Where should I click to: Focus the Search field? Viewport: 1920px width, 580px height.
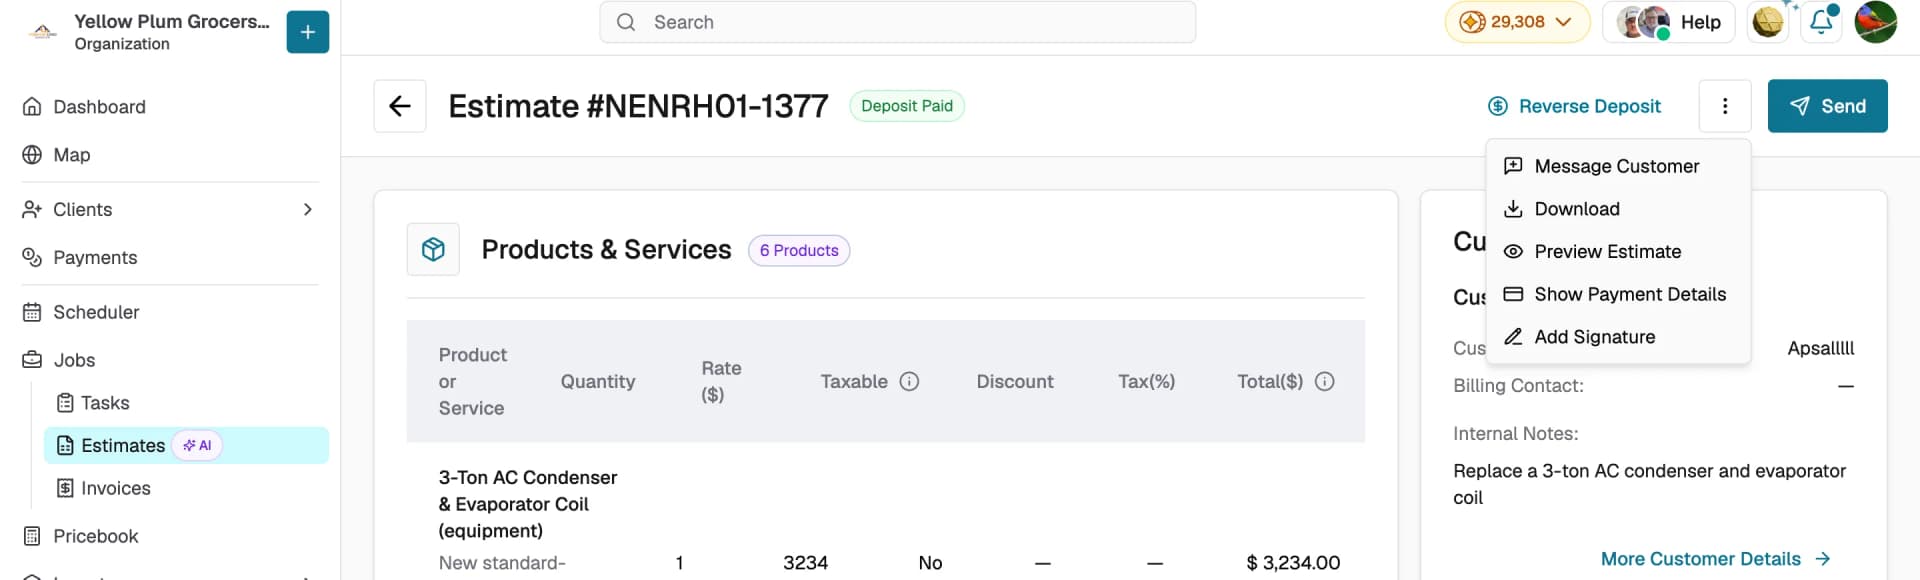click(897, 22)
